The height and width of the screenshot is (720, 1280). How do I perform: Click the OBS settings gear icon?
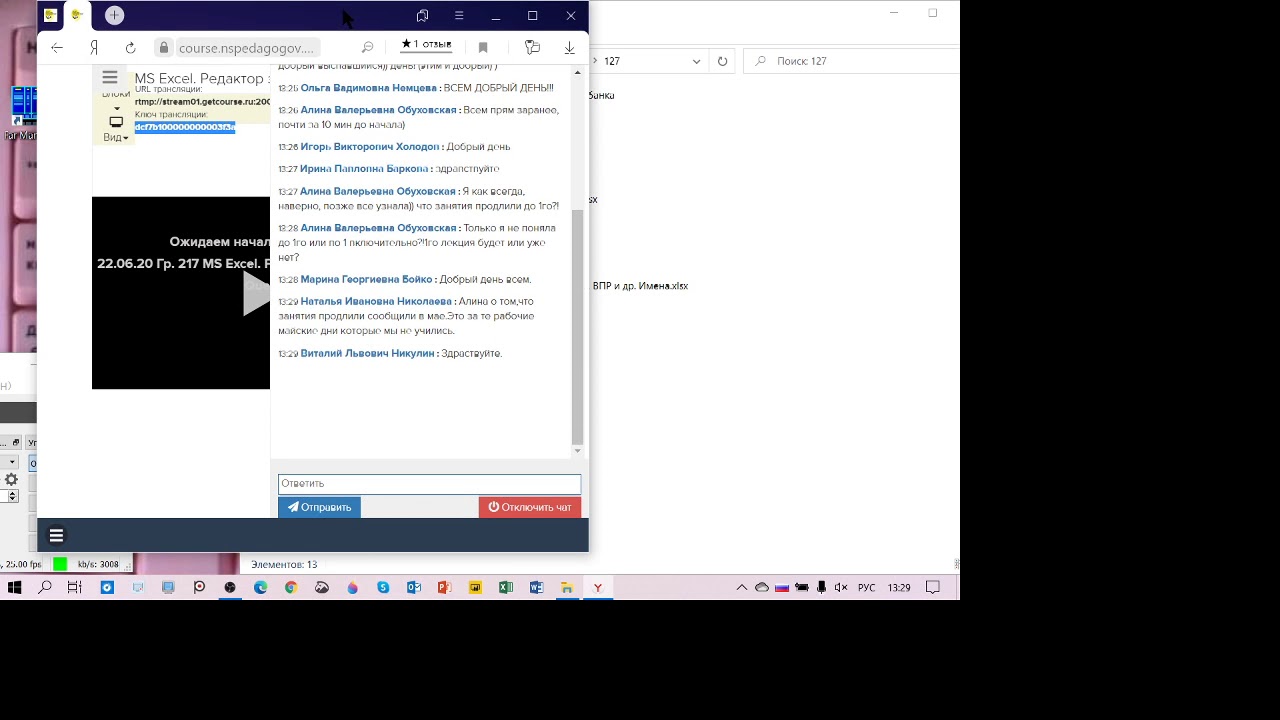(x=11, y=480)
